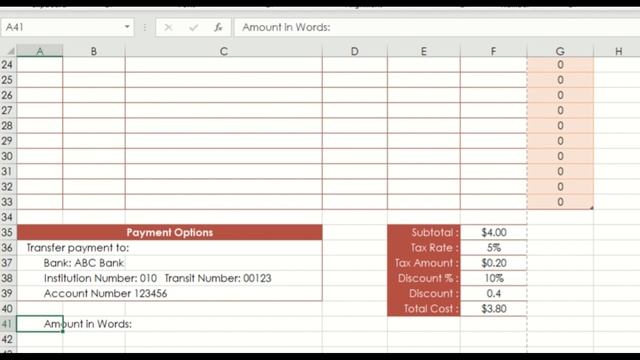Viewport: 640px width, 360px height.
Task: Select column B header
Action: point(94,51)
